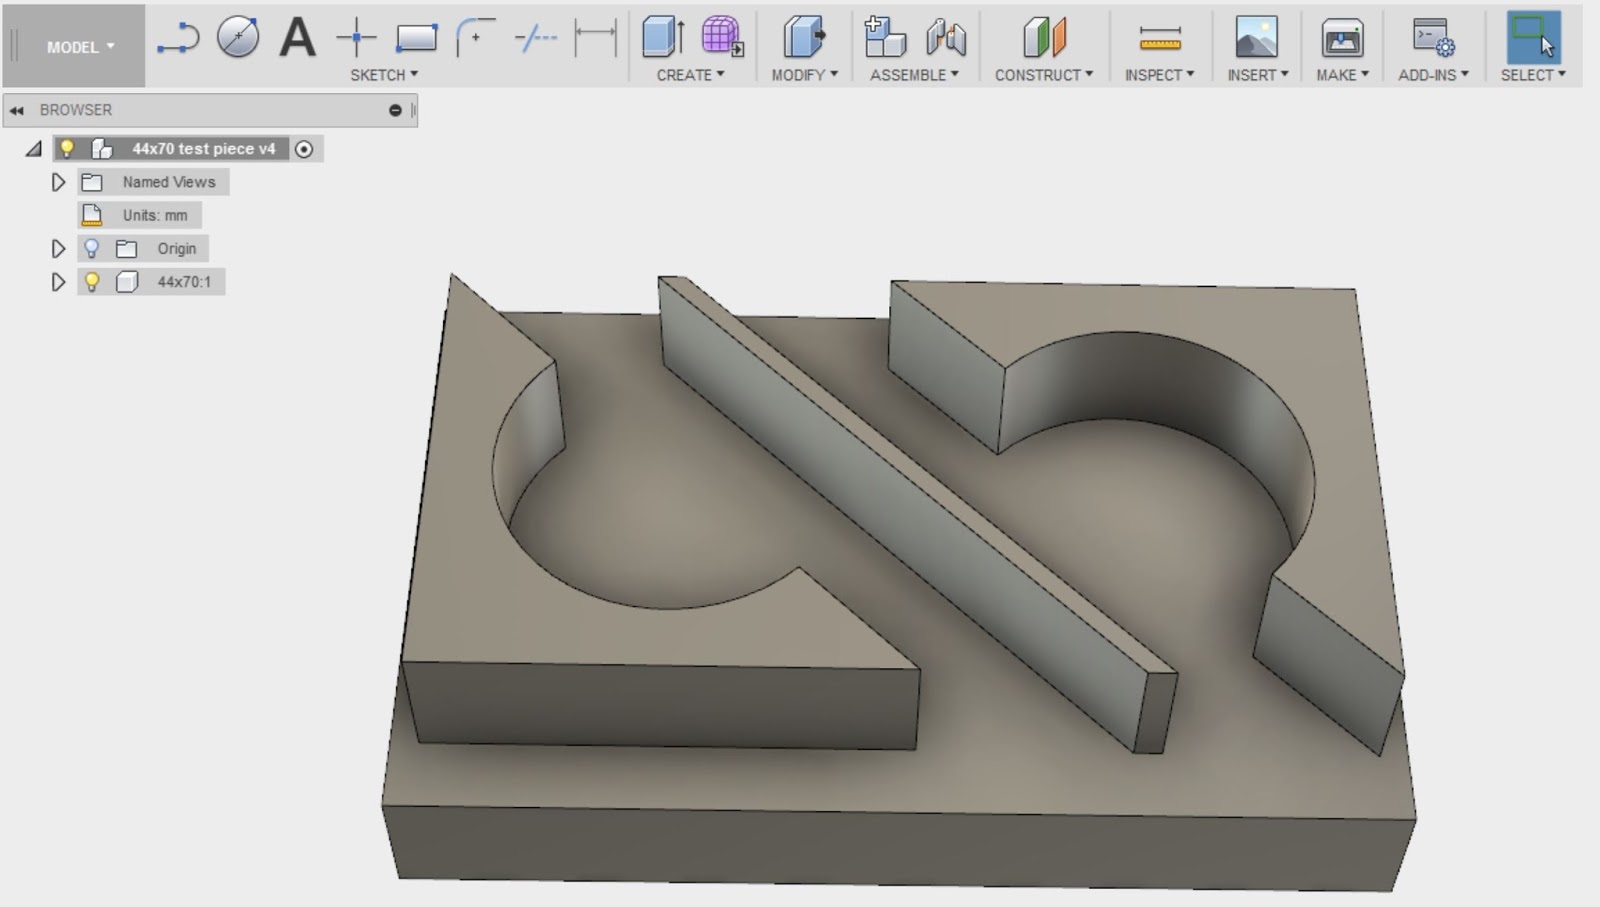Click the activate radio next to 44x70 test piece v4
Image resolution: width=1600 pixels, height=907 pixels.
point(303,148)
